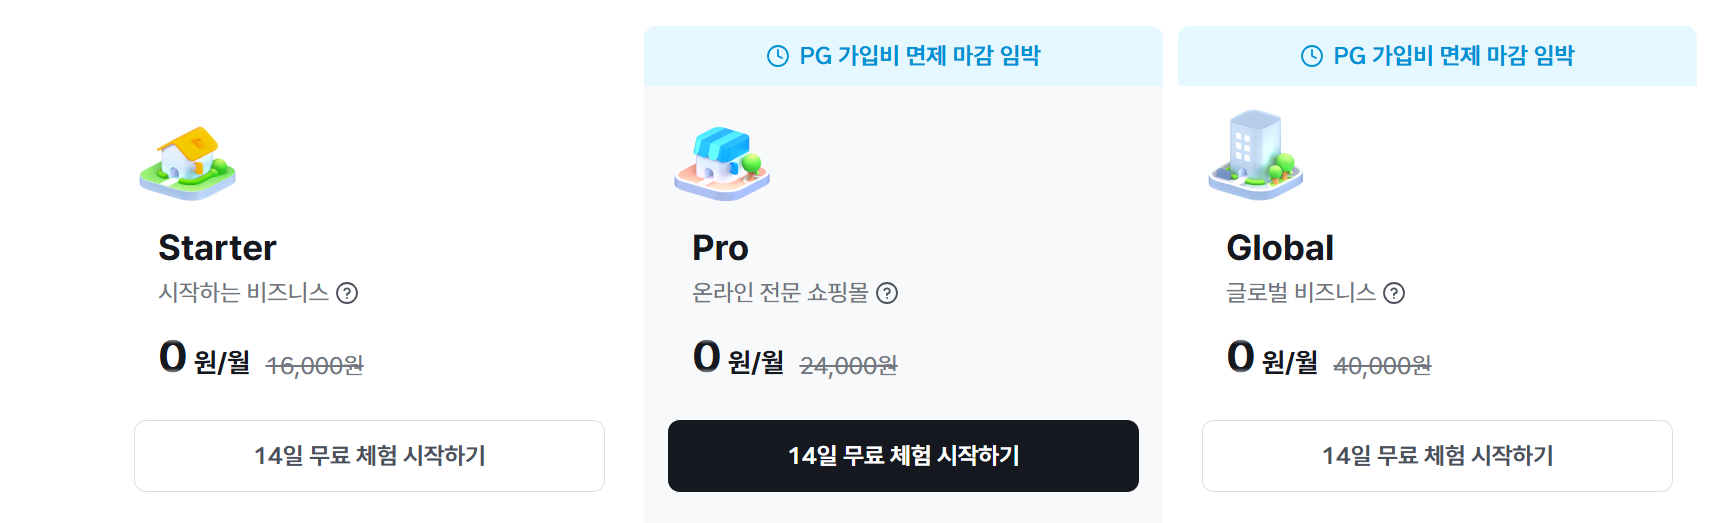Viewport: 1729px width, 523px height.
Task: Click the struck-through 16,000원 price
Action: coord(314,366)
